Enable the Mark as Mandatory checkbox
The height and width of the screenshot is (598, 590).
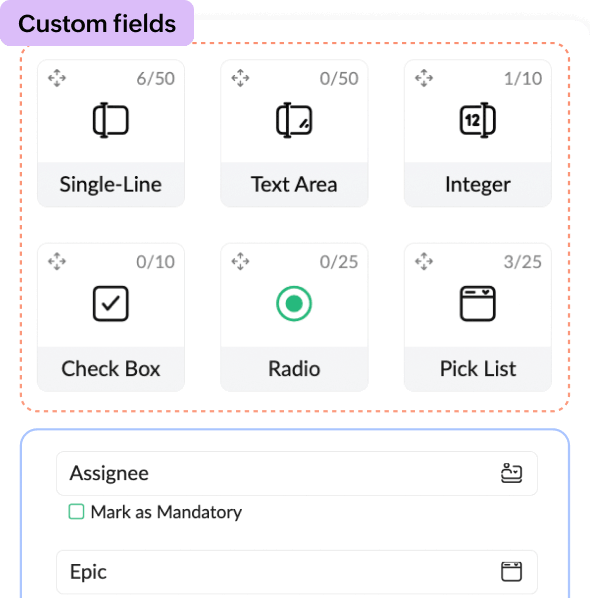(76, 512)
